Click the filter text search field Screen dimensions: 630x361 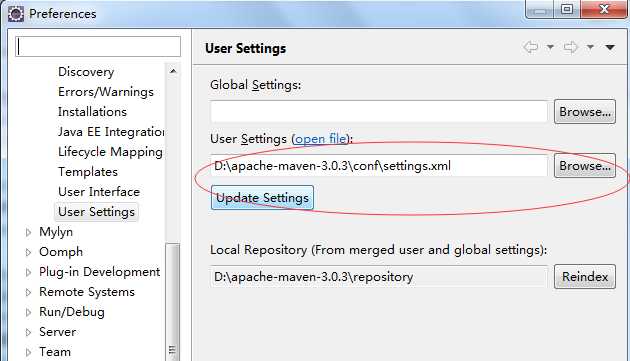click(98, 47)
